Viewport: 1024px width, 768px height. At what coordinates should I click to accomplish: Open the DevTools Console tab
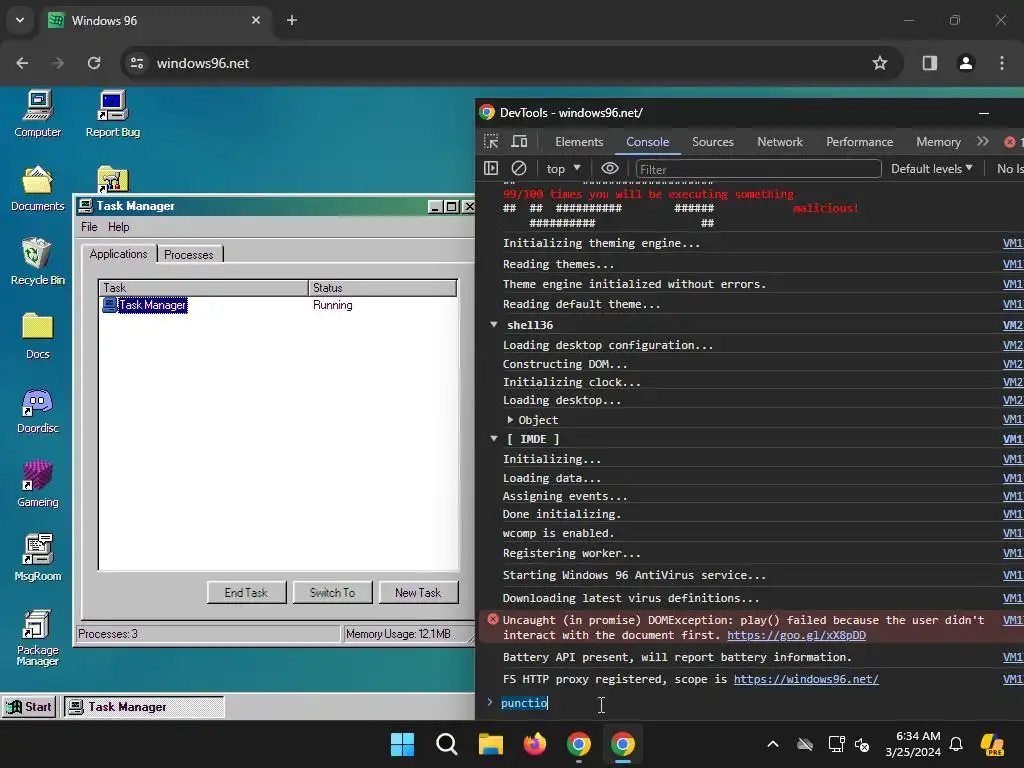(x=647, y=142)
